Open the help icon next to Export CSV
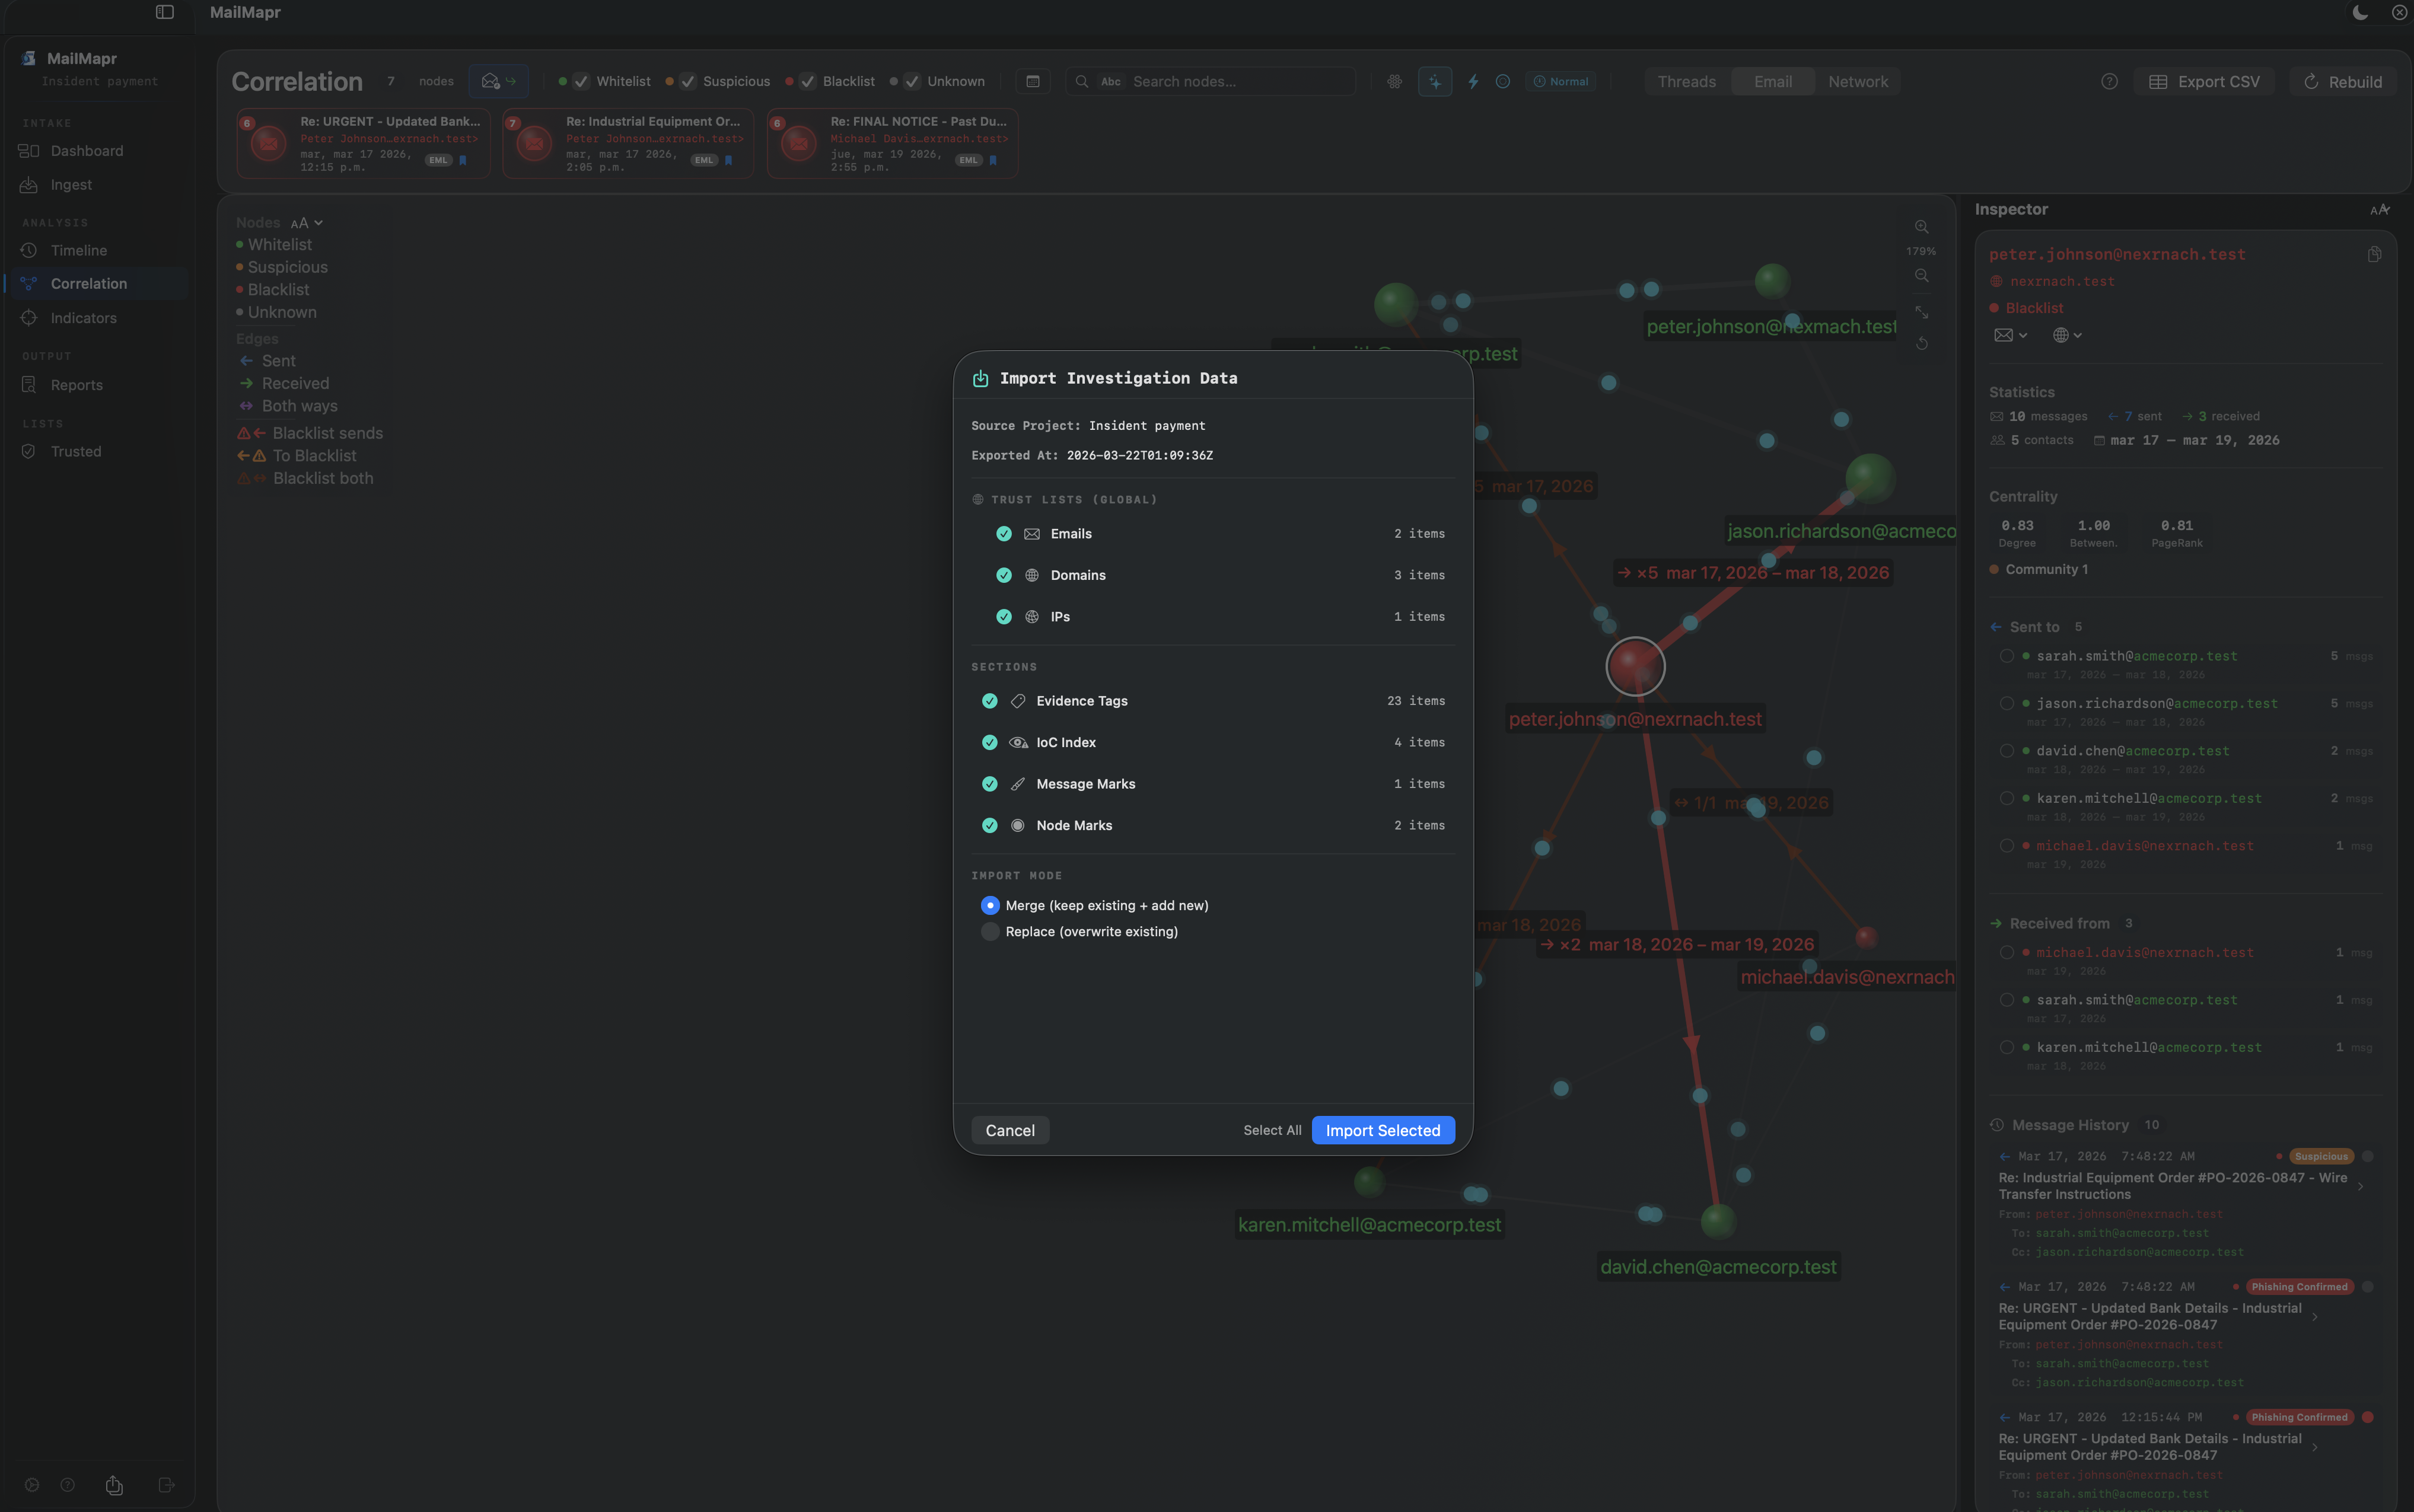This screenshot has width=2414, height=1512. pos(2109,81)
